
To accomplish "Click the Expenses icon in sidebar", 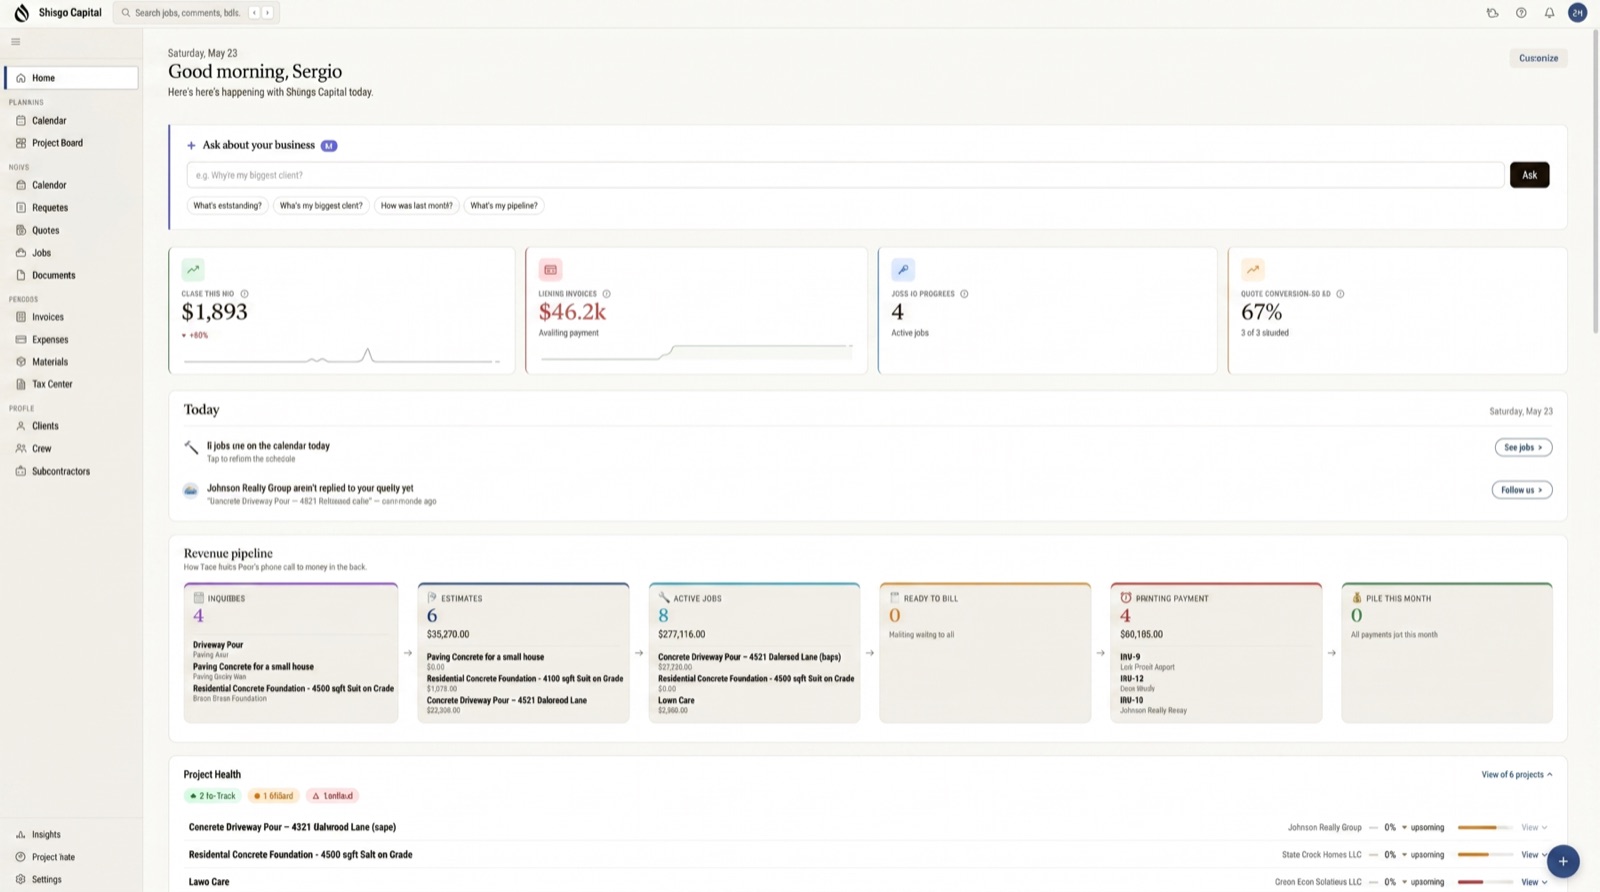I will (x=21, y=340).
